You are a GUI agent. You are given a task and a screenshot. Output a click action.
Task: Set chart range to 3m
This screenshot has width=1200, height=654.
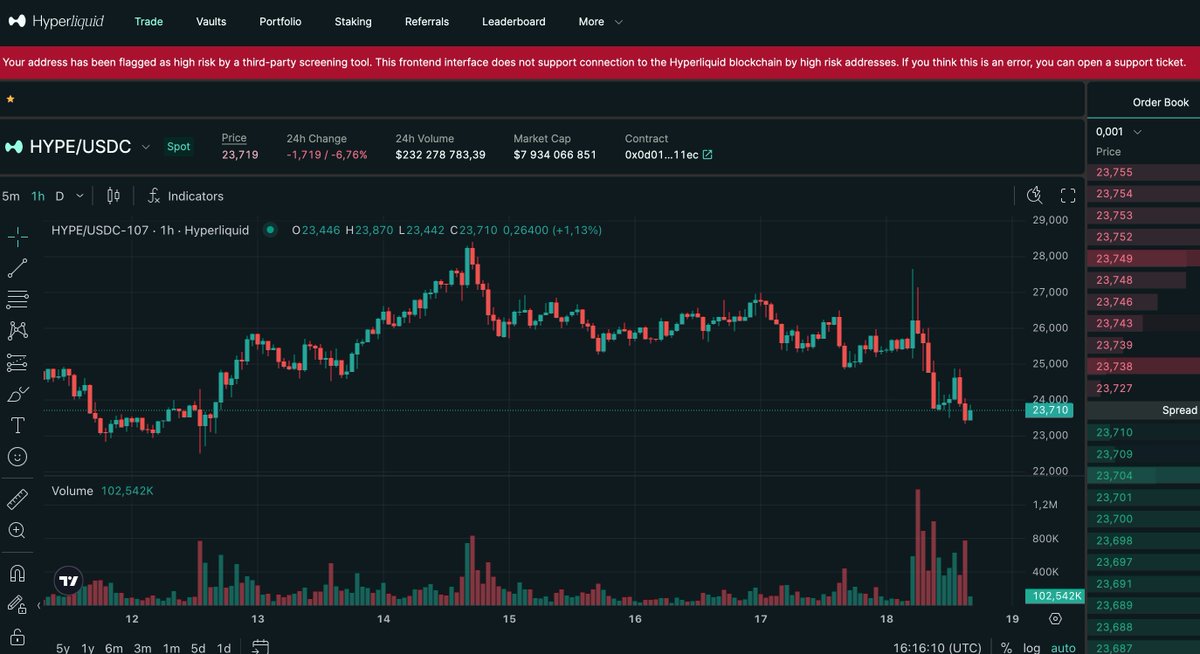click(x=142, y=648)
